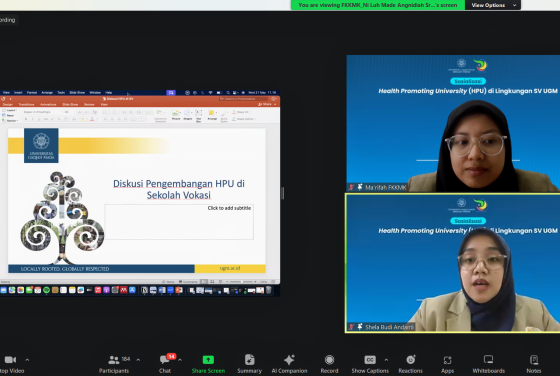Image resolution: width=560 pixels, height=376 pixels.
Task: Click the Notes button in PowerPoint status bar
Action: (x=168, y=282)
